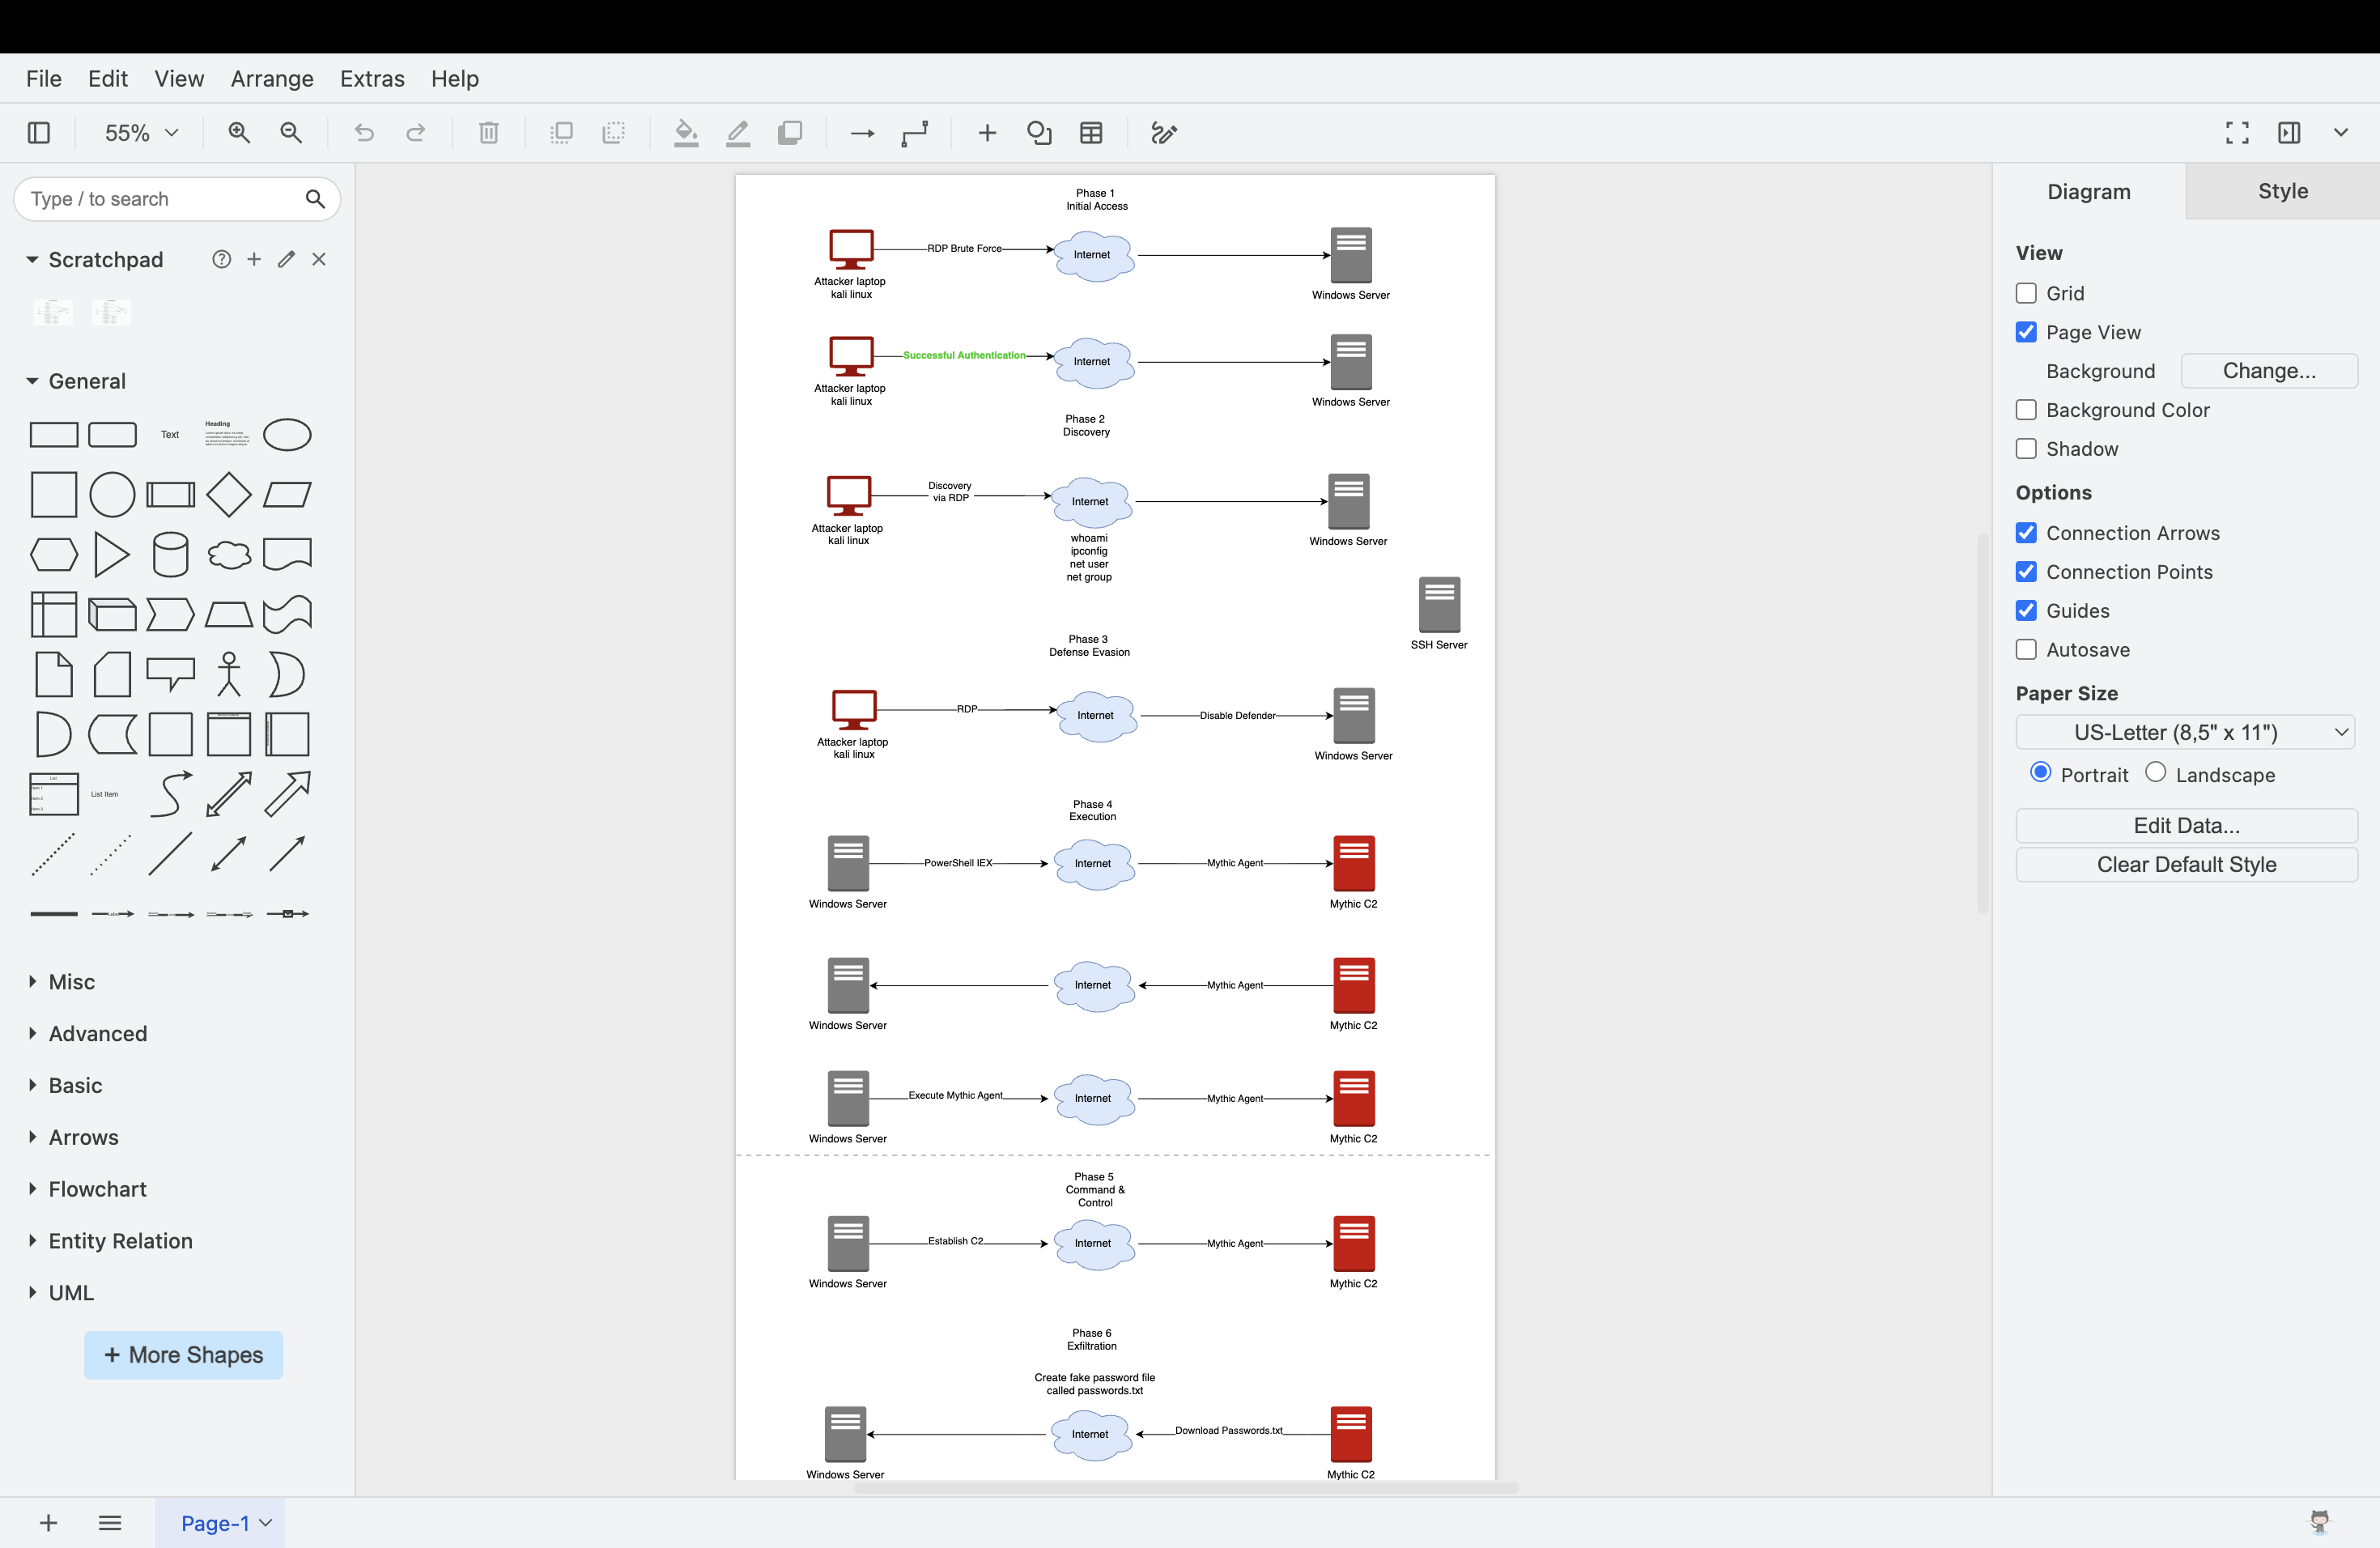Open the Arrange menu
The image size is (2380, 1548).
[272, 79]
